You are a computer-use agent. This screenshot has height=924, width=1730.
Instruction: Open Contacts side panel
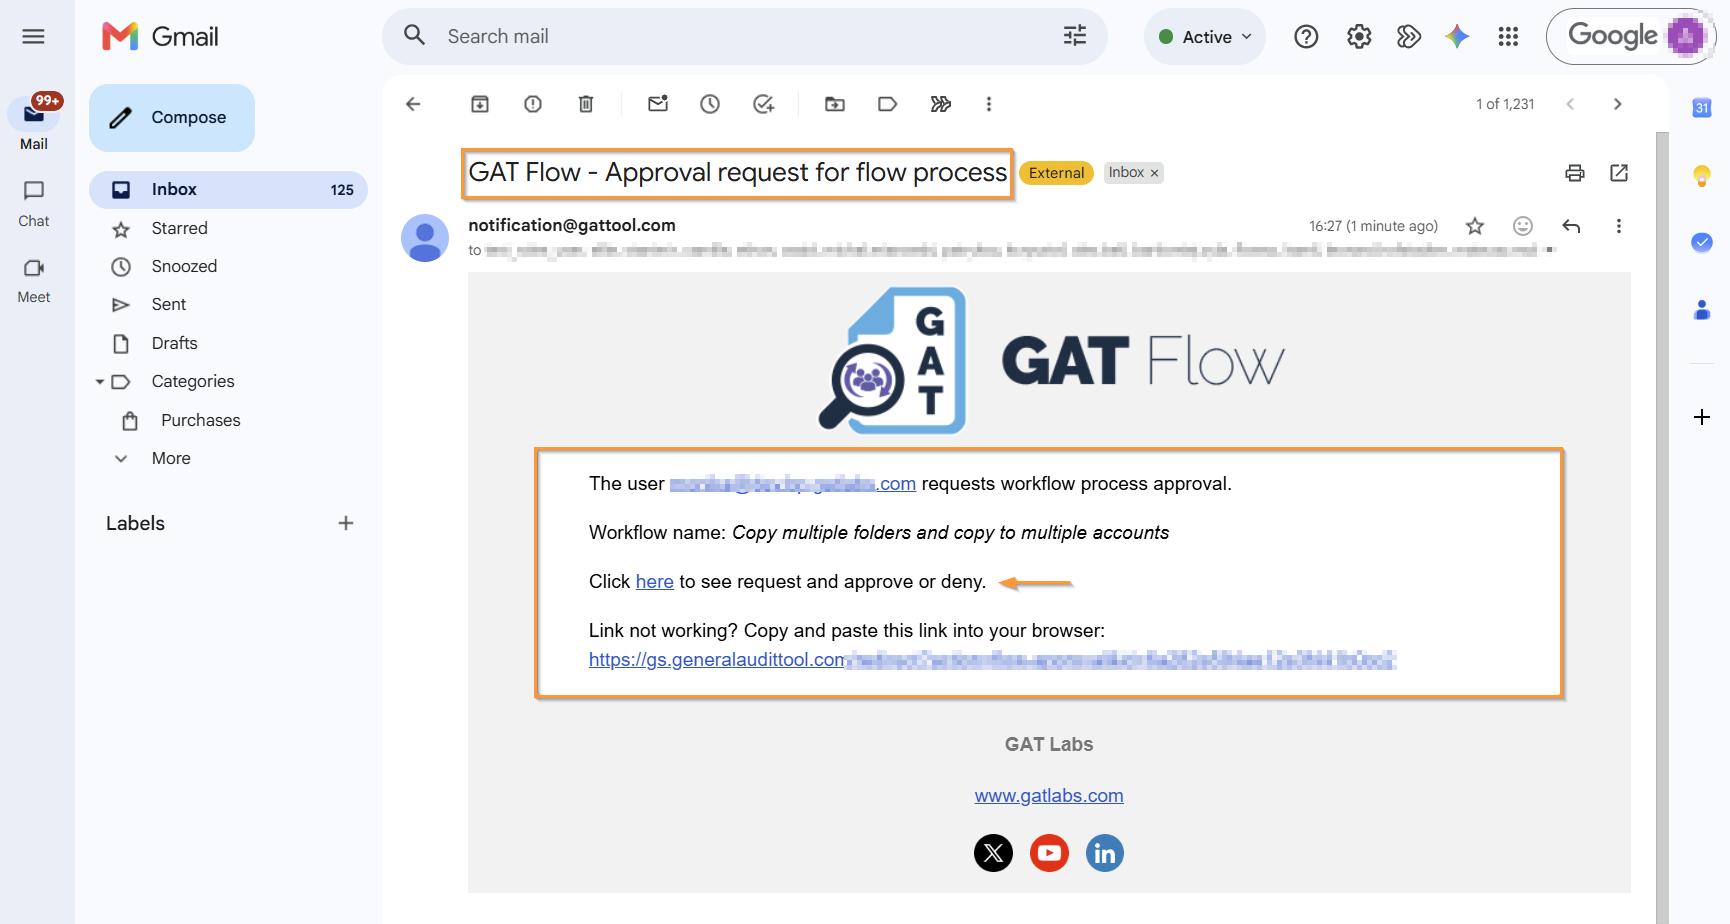coord(1702,310)
